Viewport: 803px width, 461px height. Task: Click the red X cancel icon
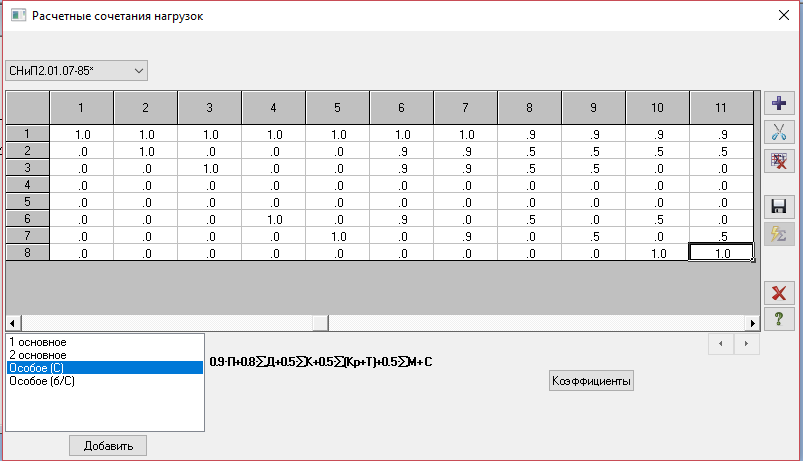[x=779, y=293]
